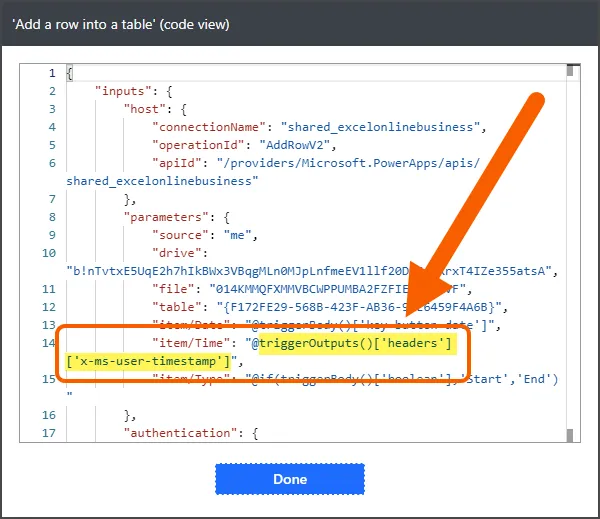This screenshot has width=600, height=519.
Task: Click the "connectionName" property name
Action: 212,127
